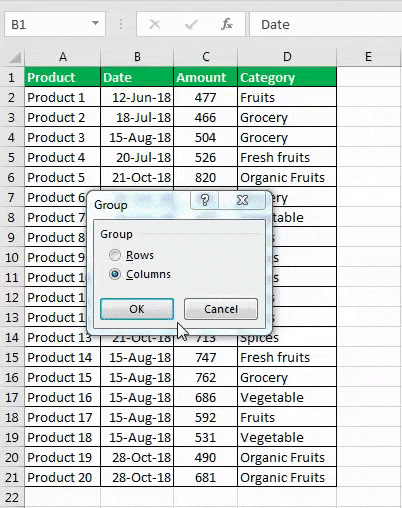Screen dimensions: 402x508
Task: Select row 21 header
Action: pyautogui.click(x=12, y=477)
